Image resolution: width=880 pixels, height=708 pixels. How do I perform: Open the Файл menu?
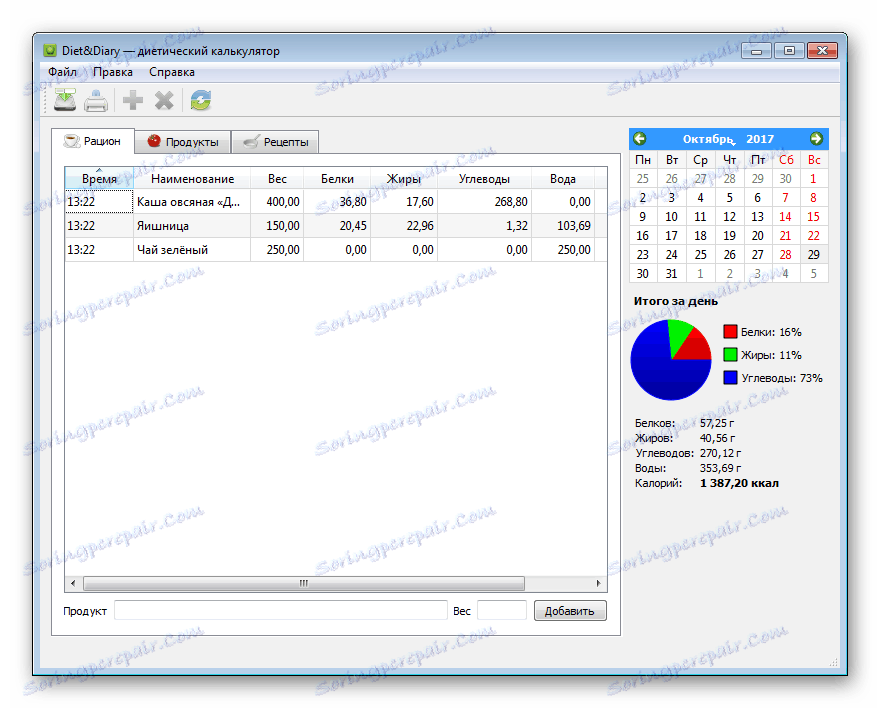(x=62, y=72)
